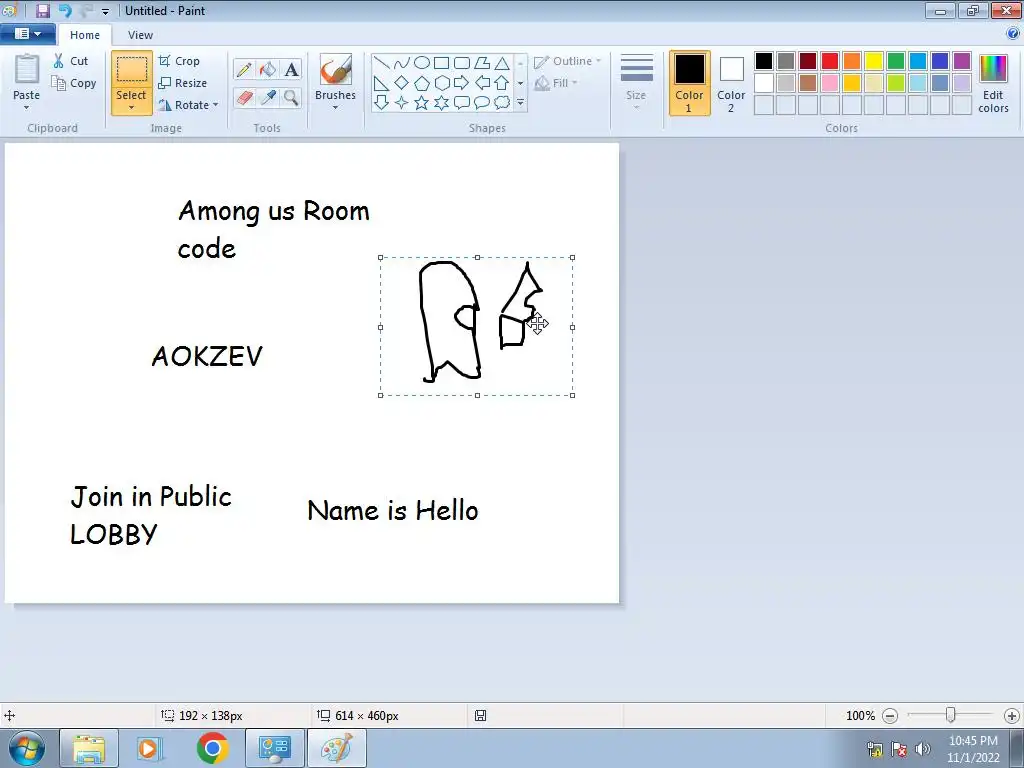Click the Save icon in quick access toolbar
Image resolution: width=1024 pixels, height=768 pixels.
tap(43, 10)
